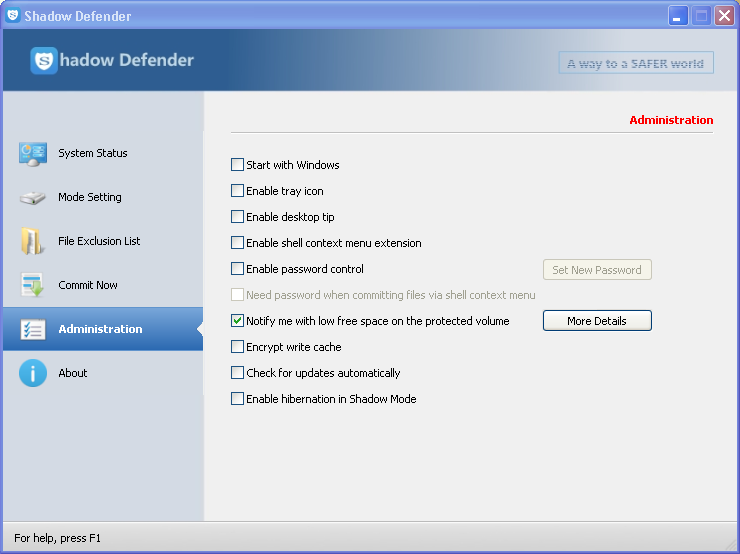Viewport: 740px width, 554px height.
Task: Click the About info icon
Action: 33,373
